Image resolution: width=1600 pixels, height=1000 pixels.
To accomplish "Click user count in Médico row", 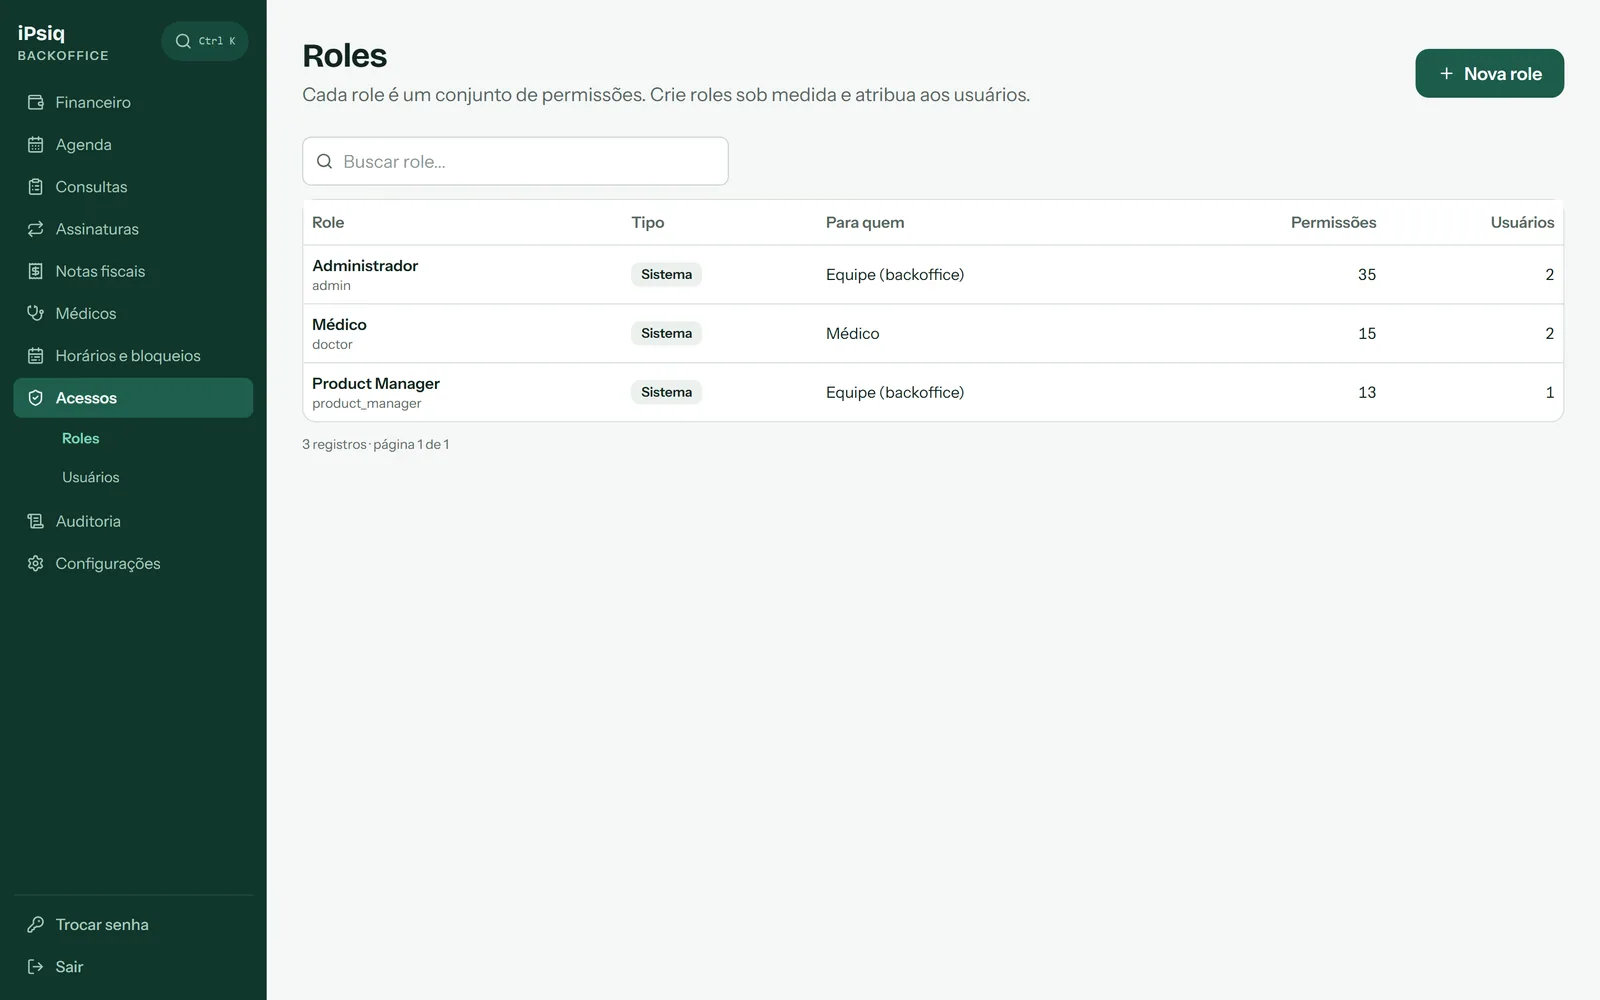I will click(1550, 334).
